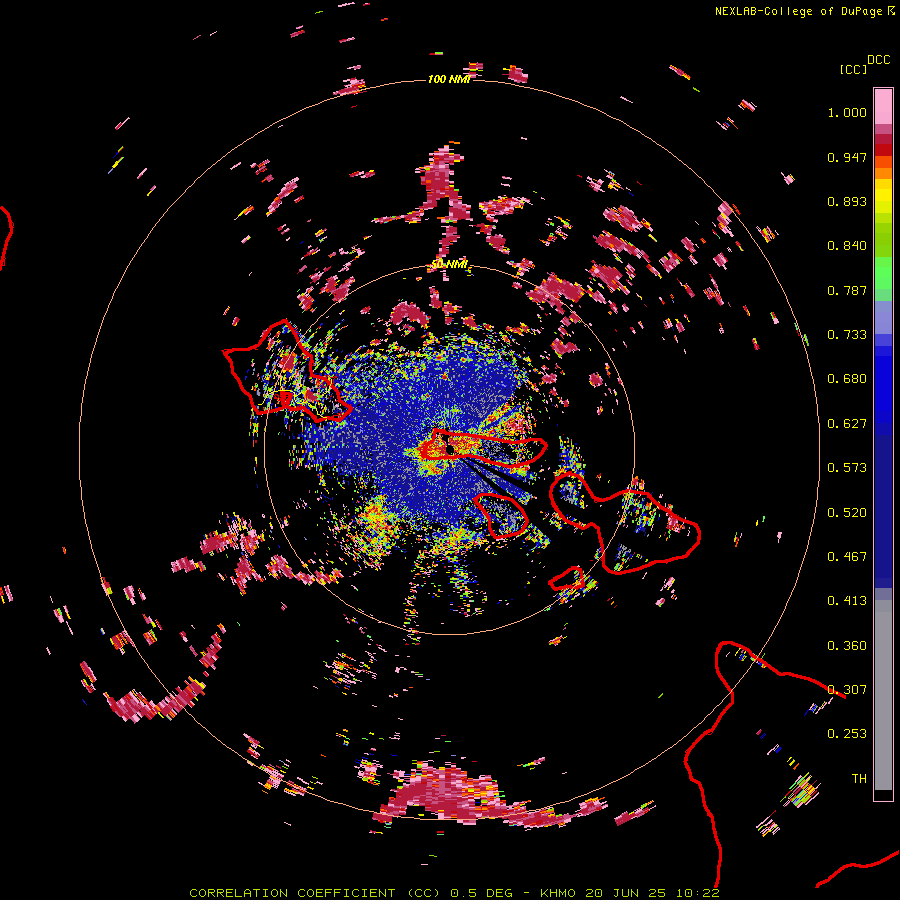Image resolution: width=900 pixels, height=900 pixels.
Task: Click the 10:22 timestamp
Action: 697,893
